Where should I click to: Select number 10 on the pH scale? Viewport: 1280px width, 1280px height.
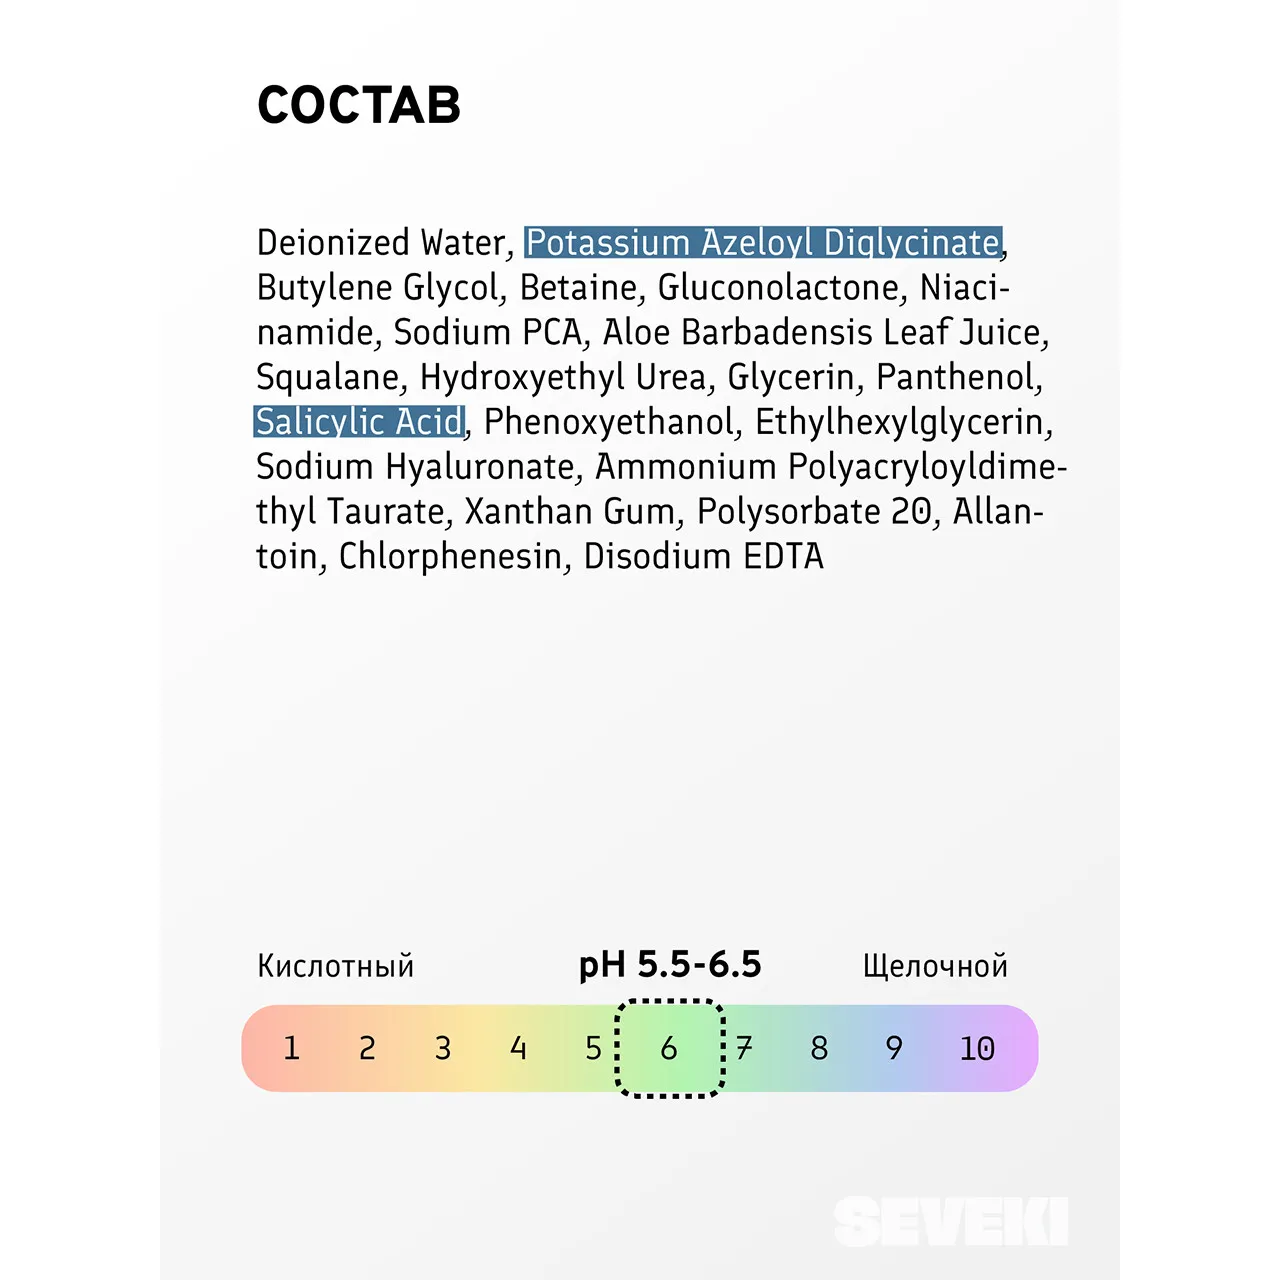coord(977,1048)
